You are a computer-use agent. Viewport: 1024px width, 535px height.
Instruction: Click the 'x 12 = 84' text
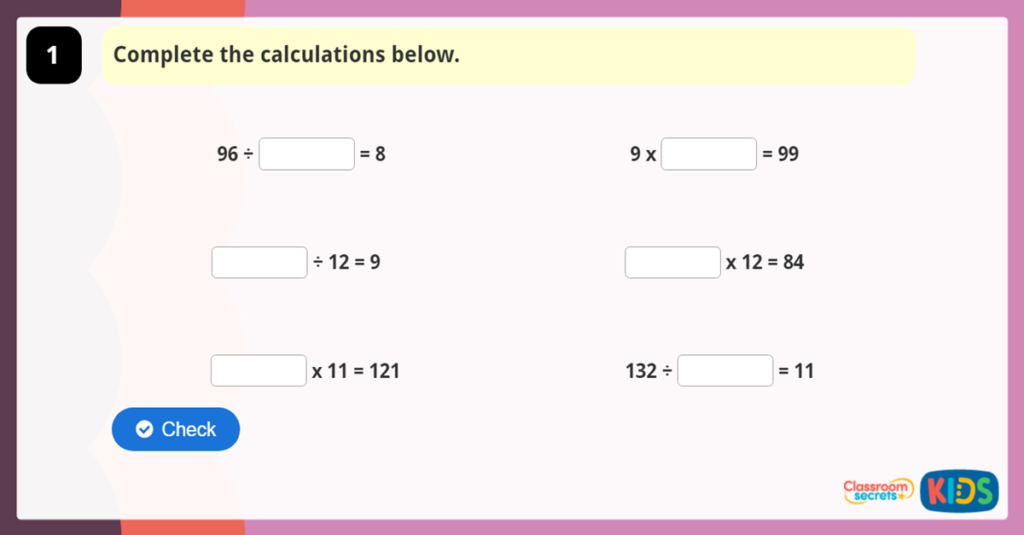click(765, 262)
